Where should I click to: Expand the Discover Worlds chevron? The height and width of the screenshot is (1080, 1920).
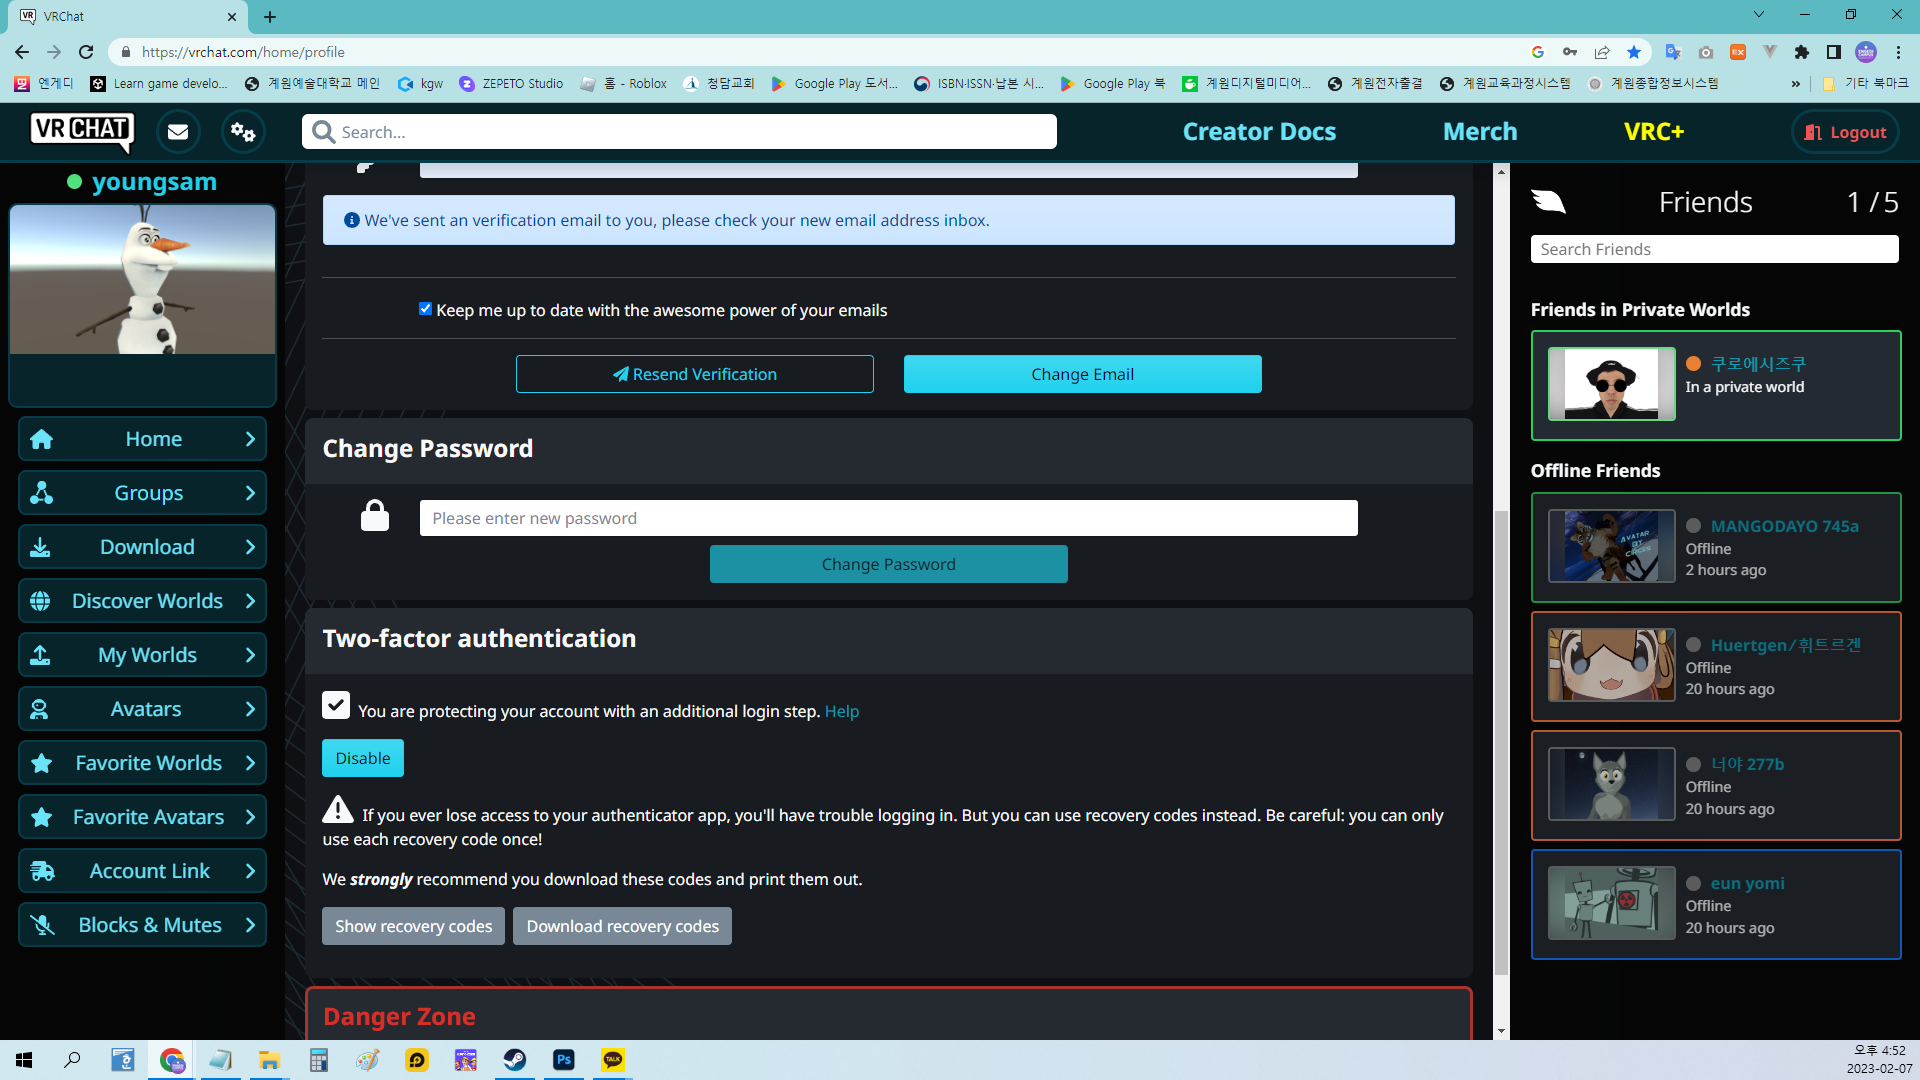pyautogui.click(x=250, y=601)
